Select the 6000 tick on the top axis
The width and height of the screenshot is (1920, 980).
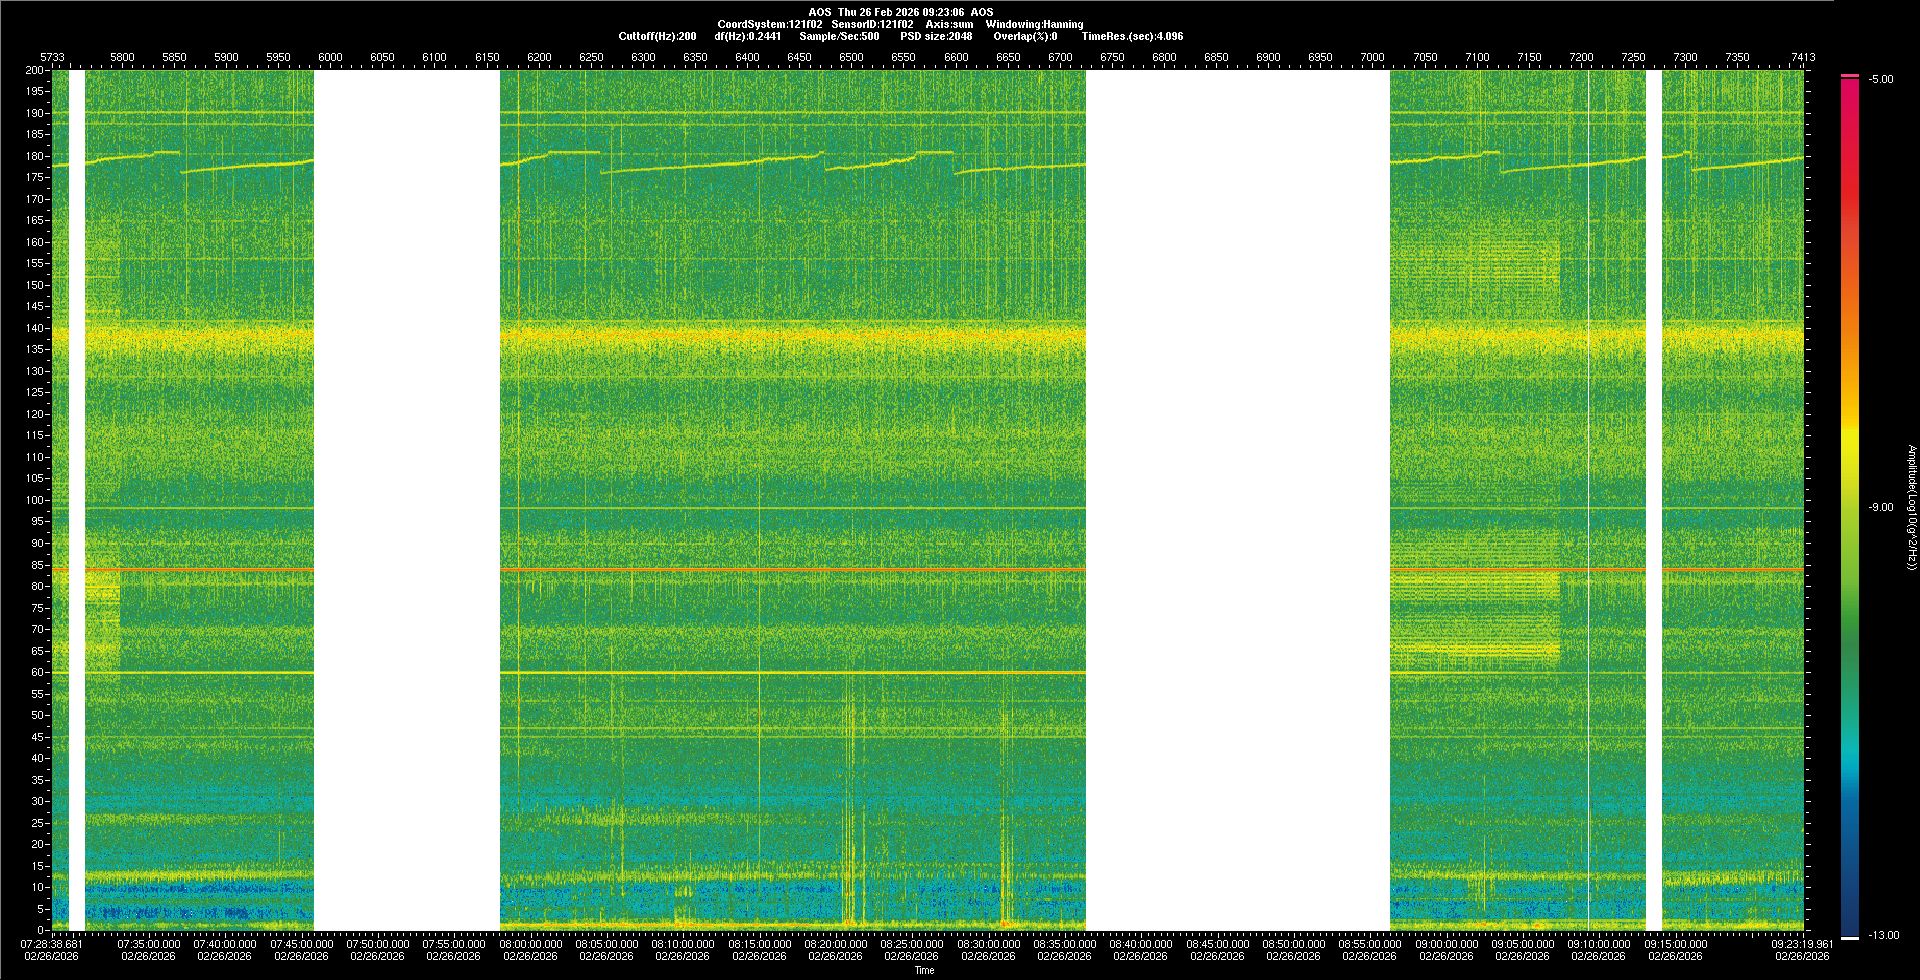[330, 57]
